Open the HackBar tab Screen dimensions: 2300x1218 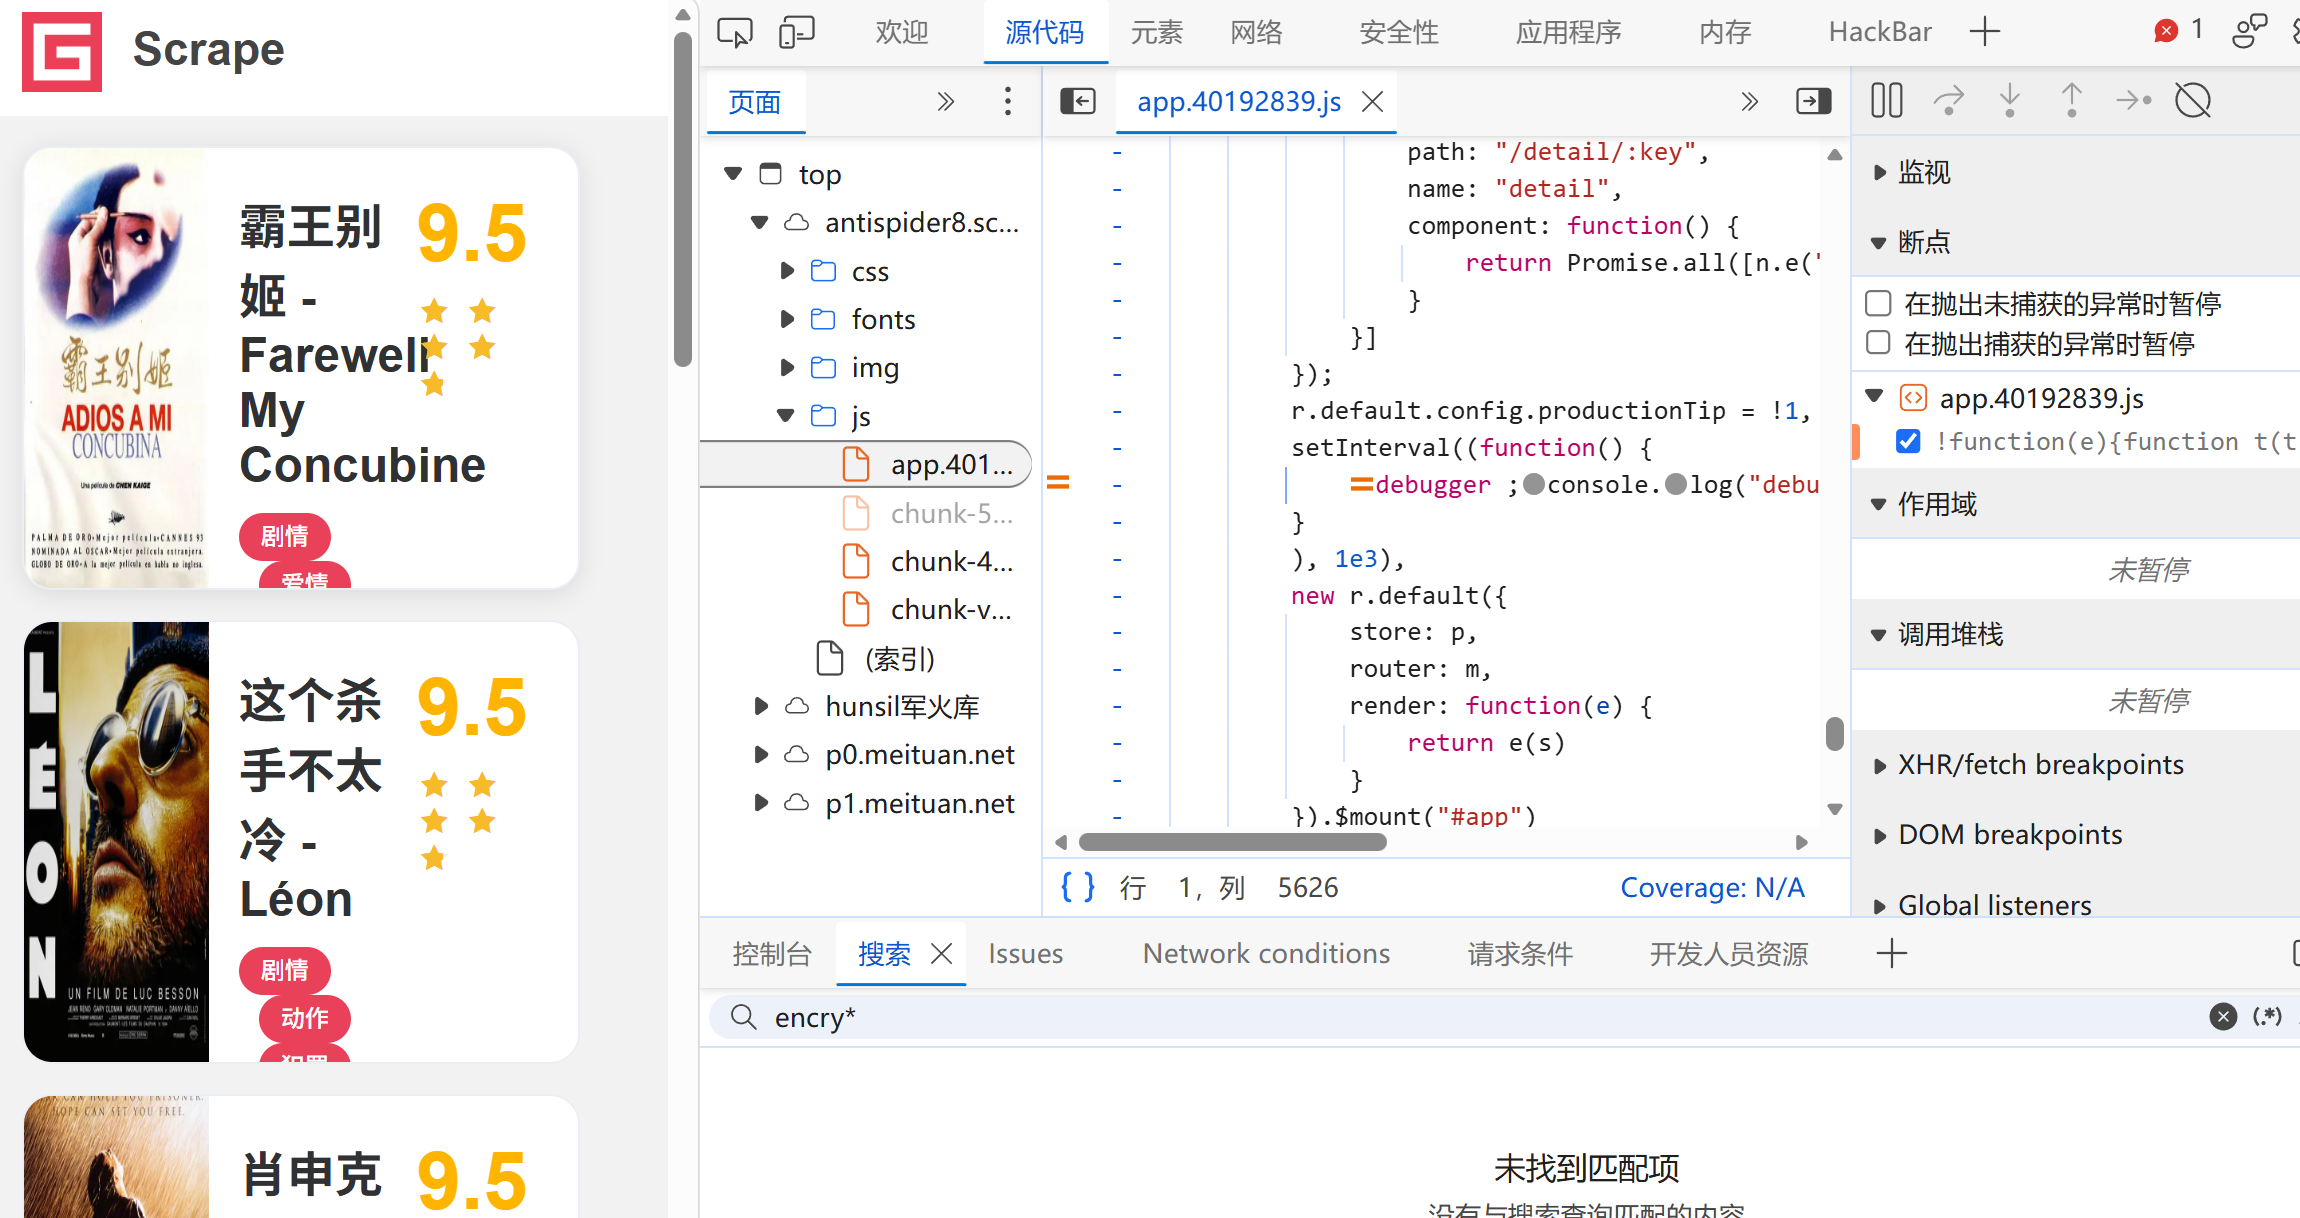pyautogui.click(x=1880, y=32)
